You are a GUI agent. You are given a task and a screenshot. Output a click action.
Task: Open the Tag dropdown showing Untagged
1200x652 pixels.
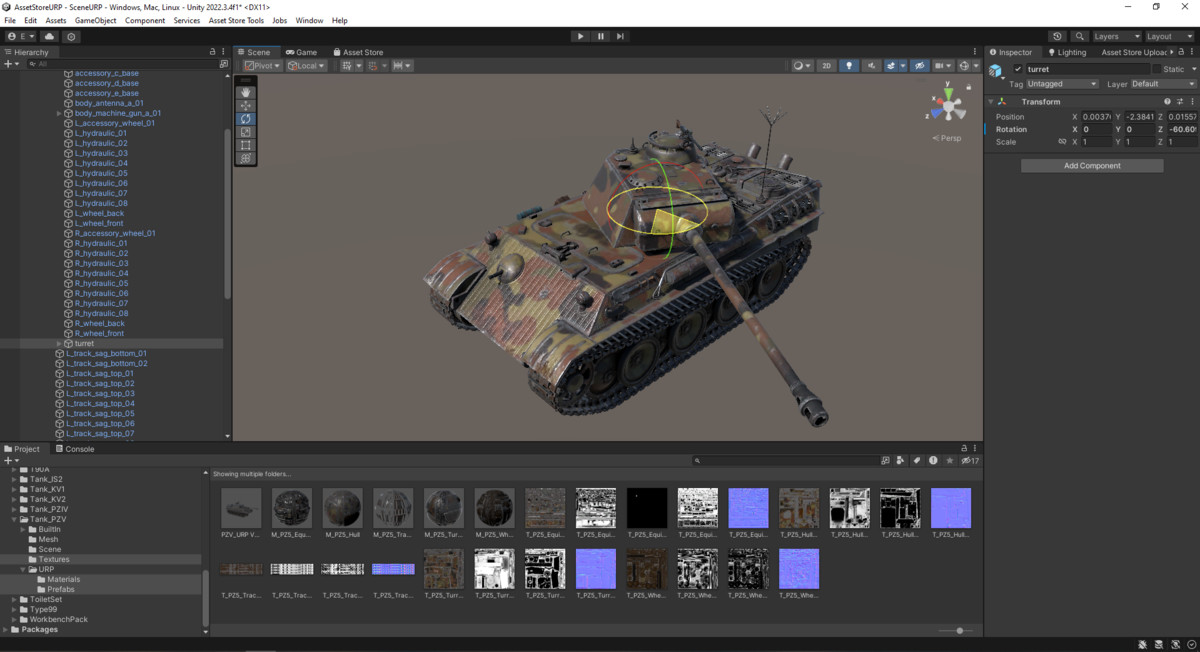coord(1062,84)
